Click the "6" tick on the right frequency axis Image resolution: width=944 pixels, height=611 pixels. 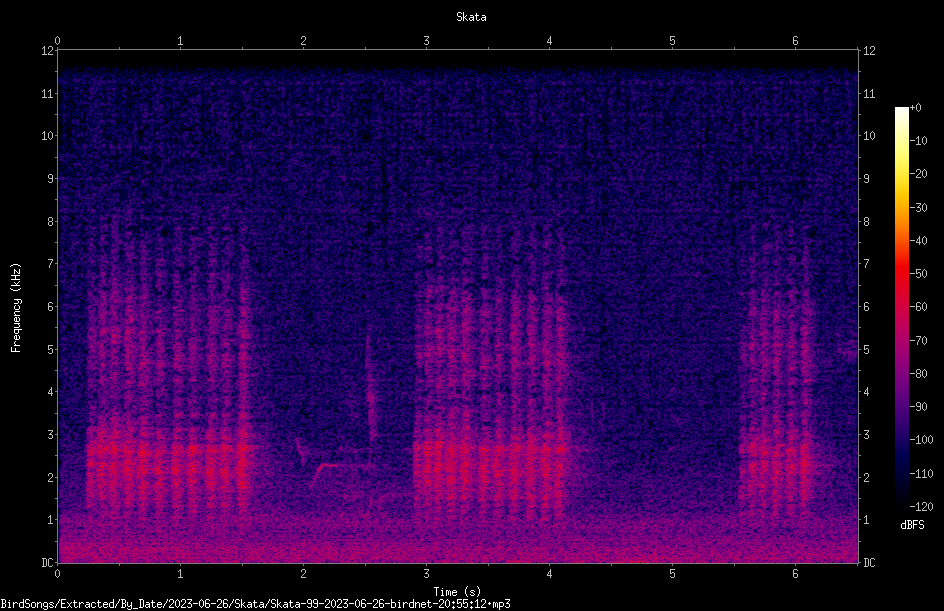866,306
